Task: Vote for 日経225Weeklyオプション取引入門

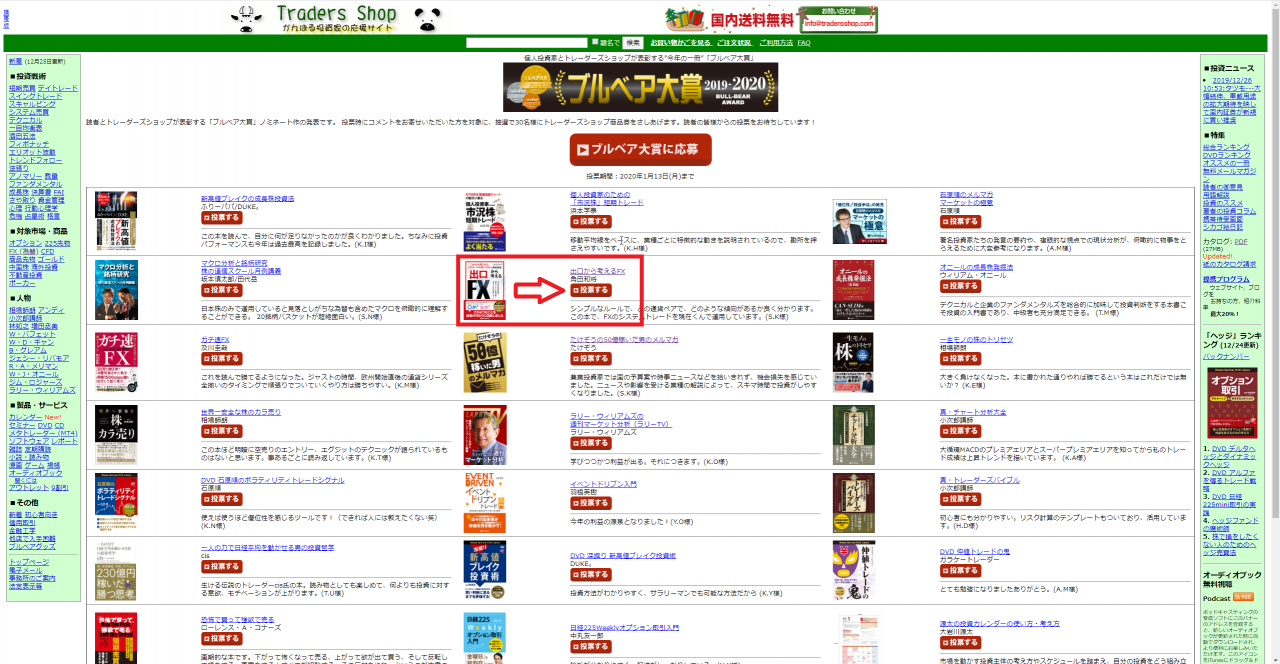Action: [591, 646]
